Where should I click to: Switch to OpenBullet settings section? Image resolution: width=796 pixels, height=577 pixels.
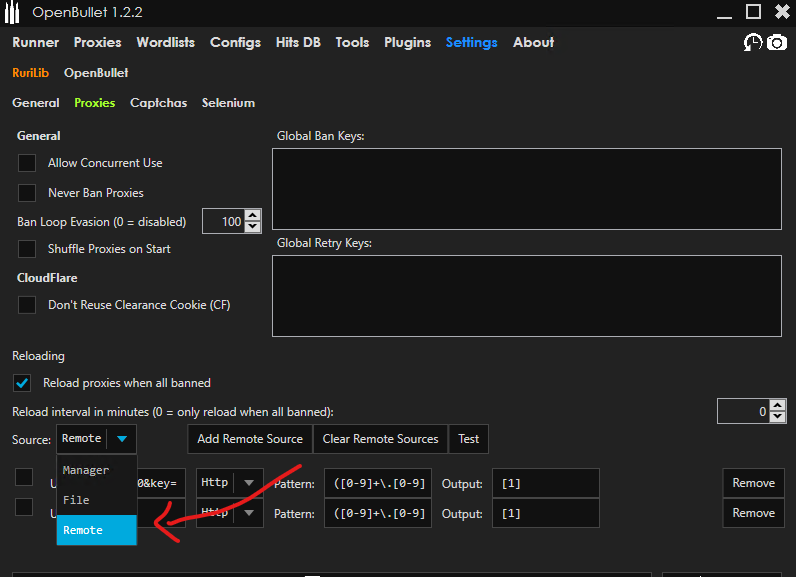96,73
